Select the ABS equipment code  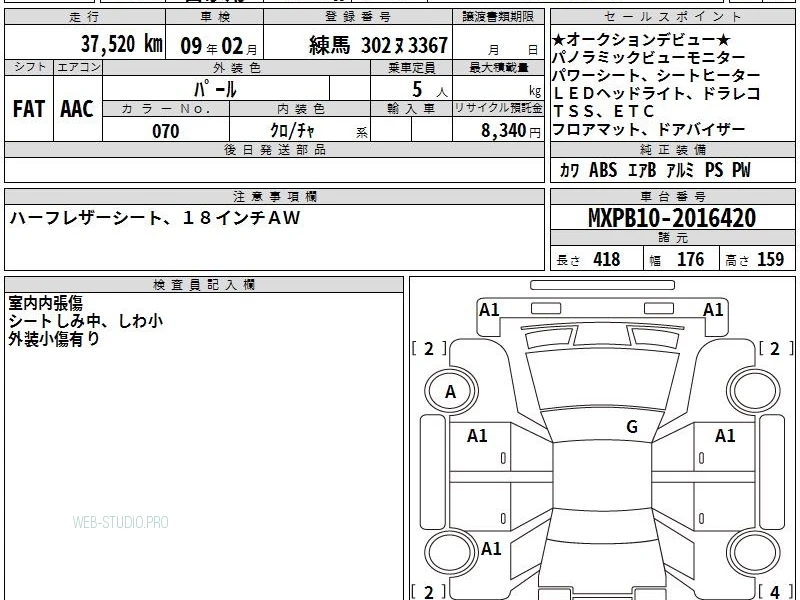[x=603, y=170]
